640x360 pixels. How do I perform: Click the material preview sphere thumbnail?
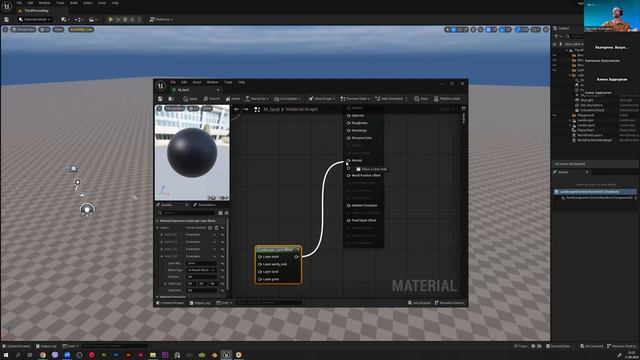tap(192, 152)
